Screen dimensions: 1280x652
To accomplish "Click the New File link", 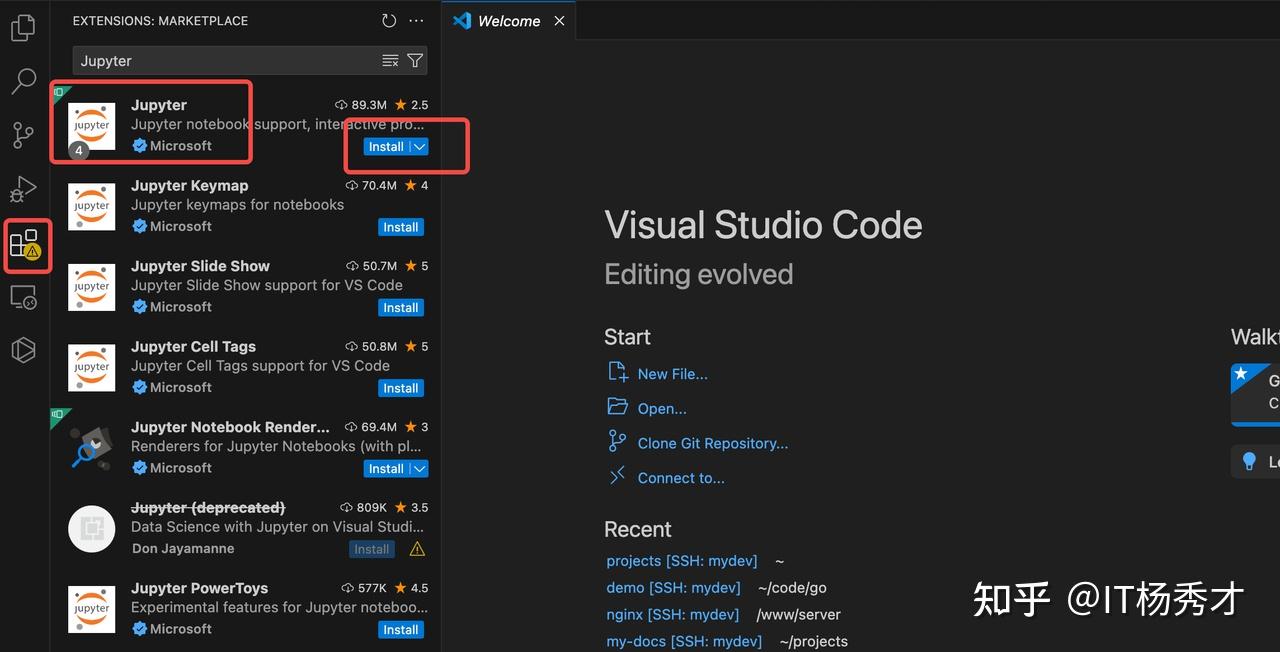I will pos(672,374).
